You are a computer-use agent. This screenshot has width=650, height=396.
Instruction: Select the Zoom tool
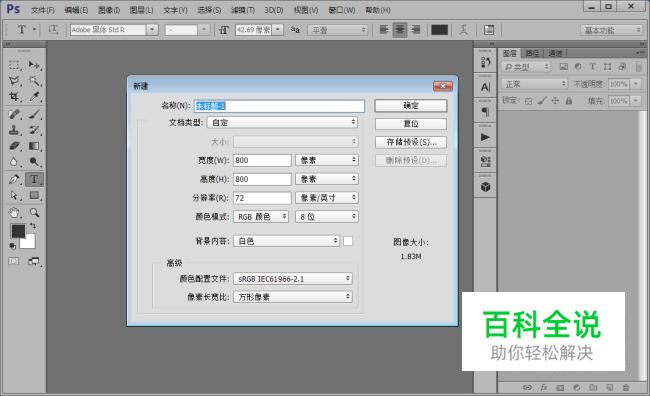coord(34,213)
